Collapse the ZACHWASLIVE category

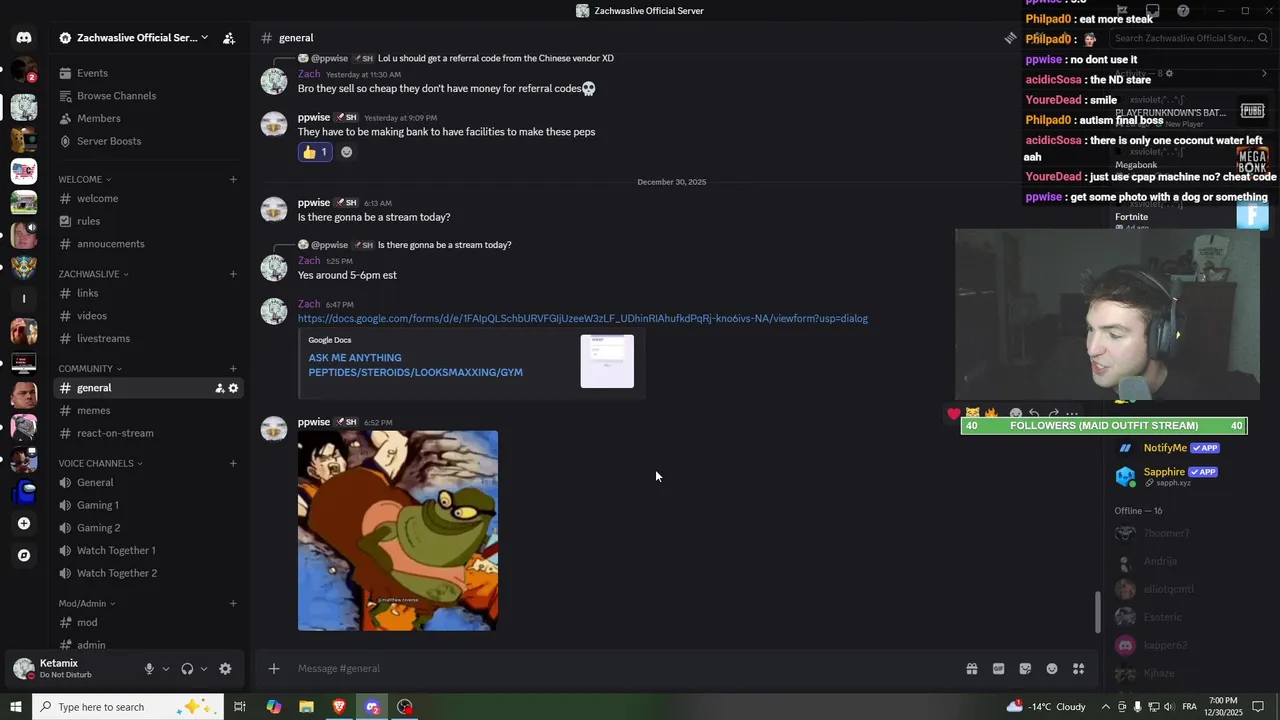click(x=93, y=274)
